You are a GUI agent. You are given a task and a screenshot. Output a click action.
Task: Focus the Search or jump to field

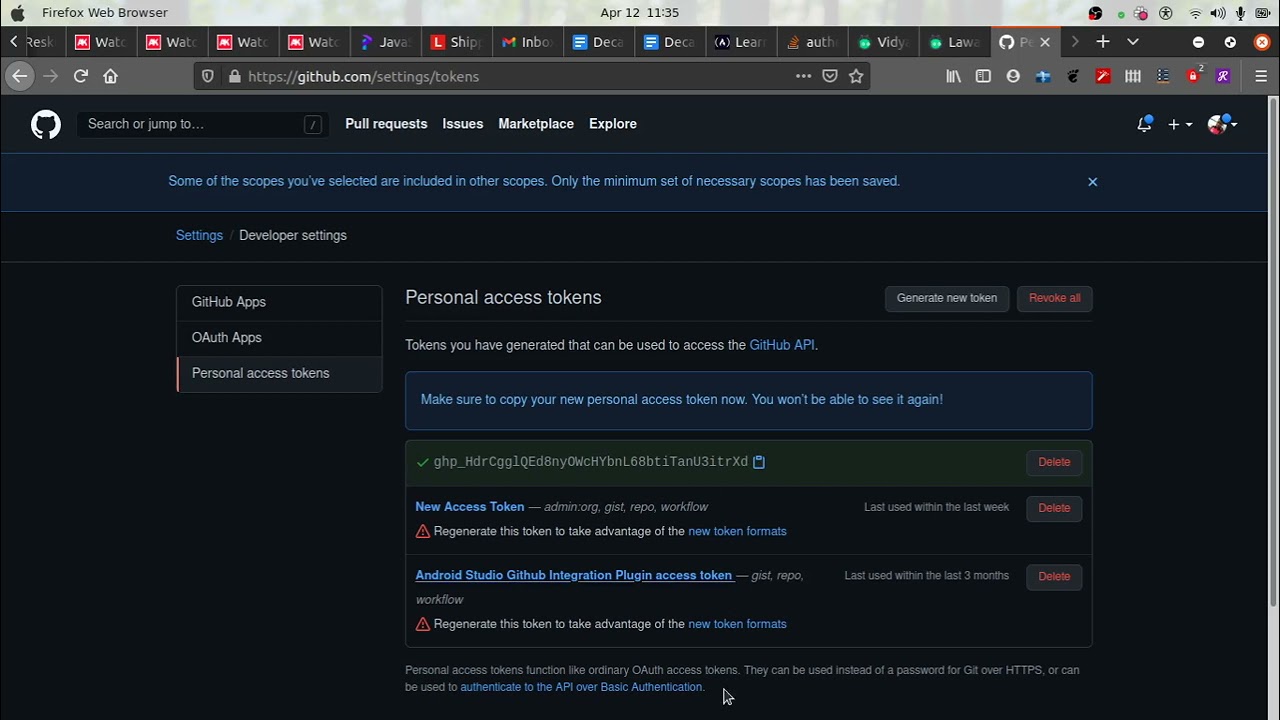[203, 124]
